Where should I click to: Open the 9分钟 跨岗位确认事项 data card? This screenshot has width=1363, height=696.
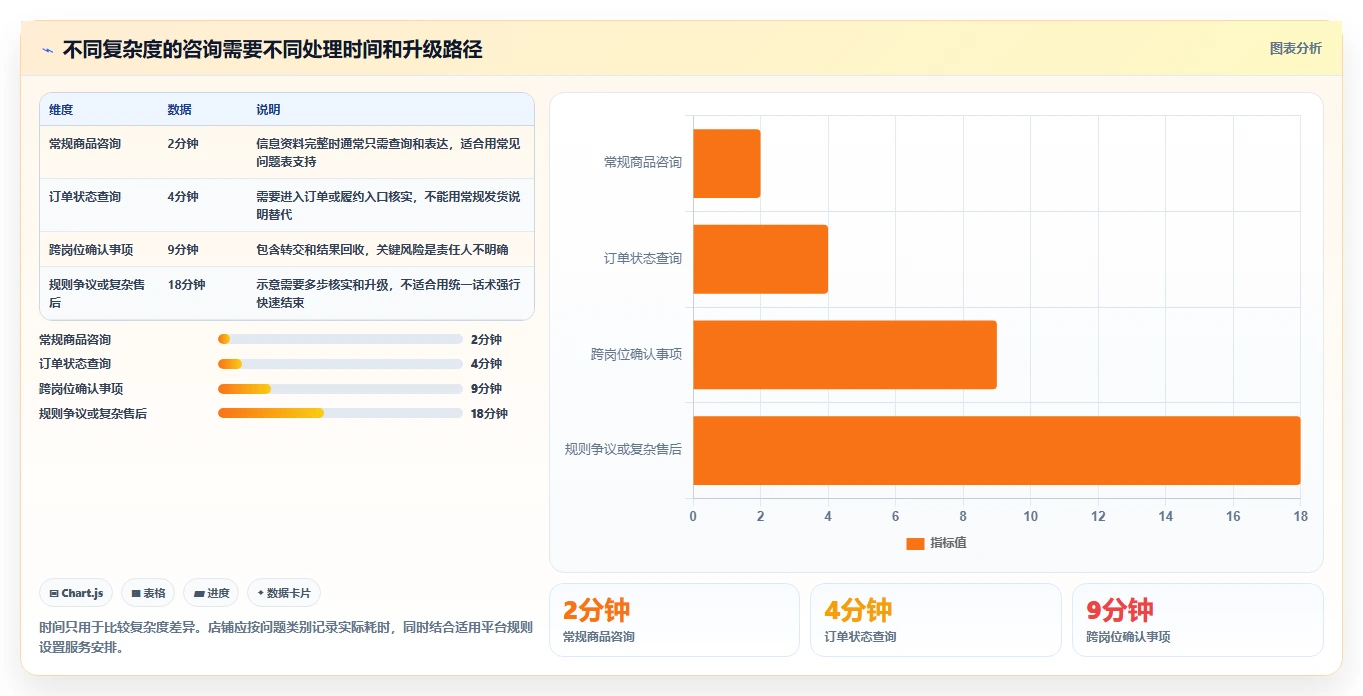[x=1197, y=620]
